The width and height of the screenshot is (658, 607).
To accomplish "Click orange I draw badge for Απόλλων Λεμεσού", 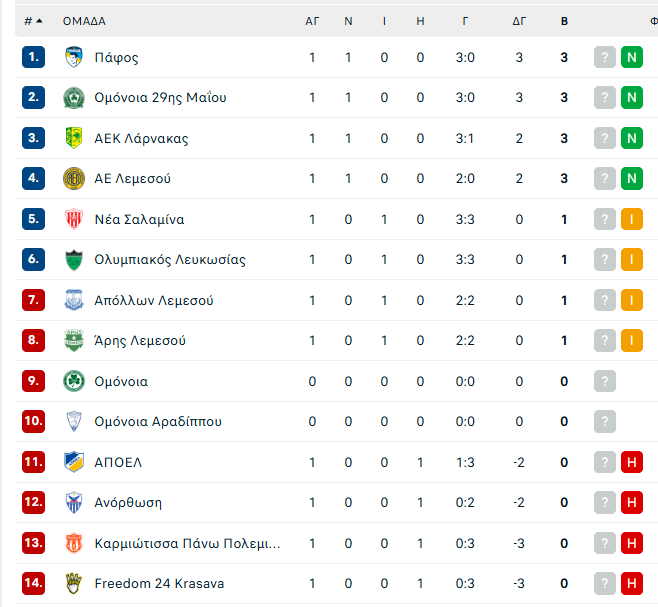I will (x=632, y=300).
